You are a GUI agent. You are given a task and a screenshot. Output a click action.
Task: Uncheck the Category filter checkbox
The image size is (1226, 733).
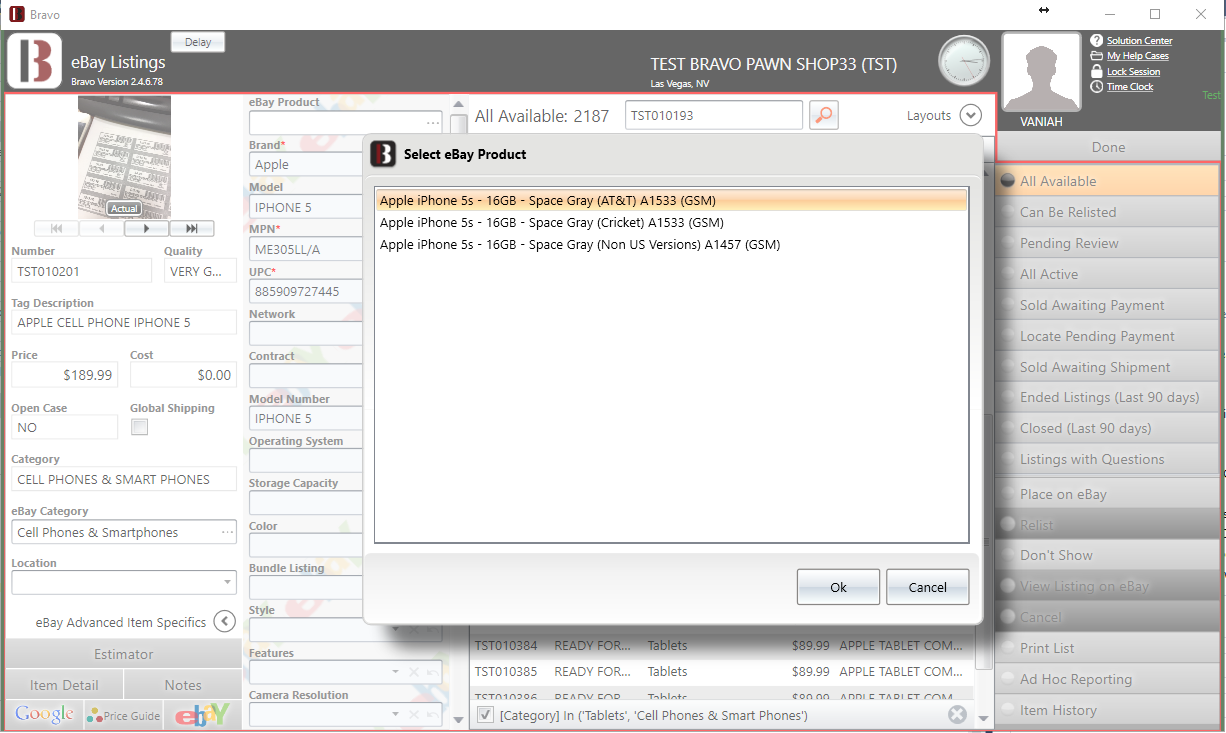(485, 714)
